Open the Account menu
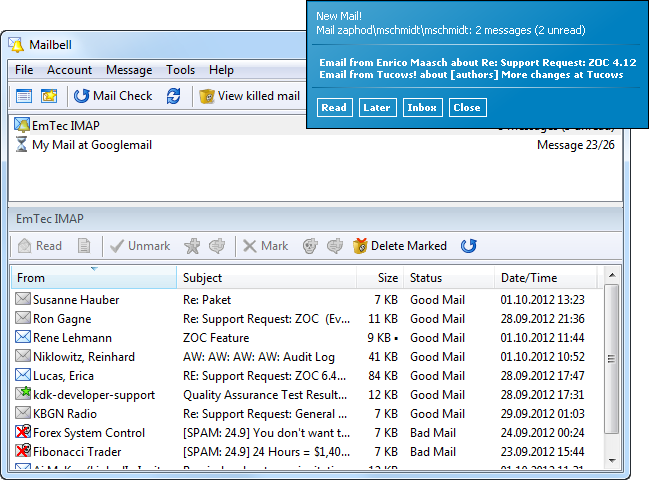This screenshot has width=650, height=480. (69, 70)
